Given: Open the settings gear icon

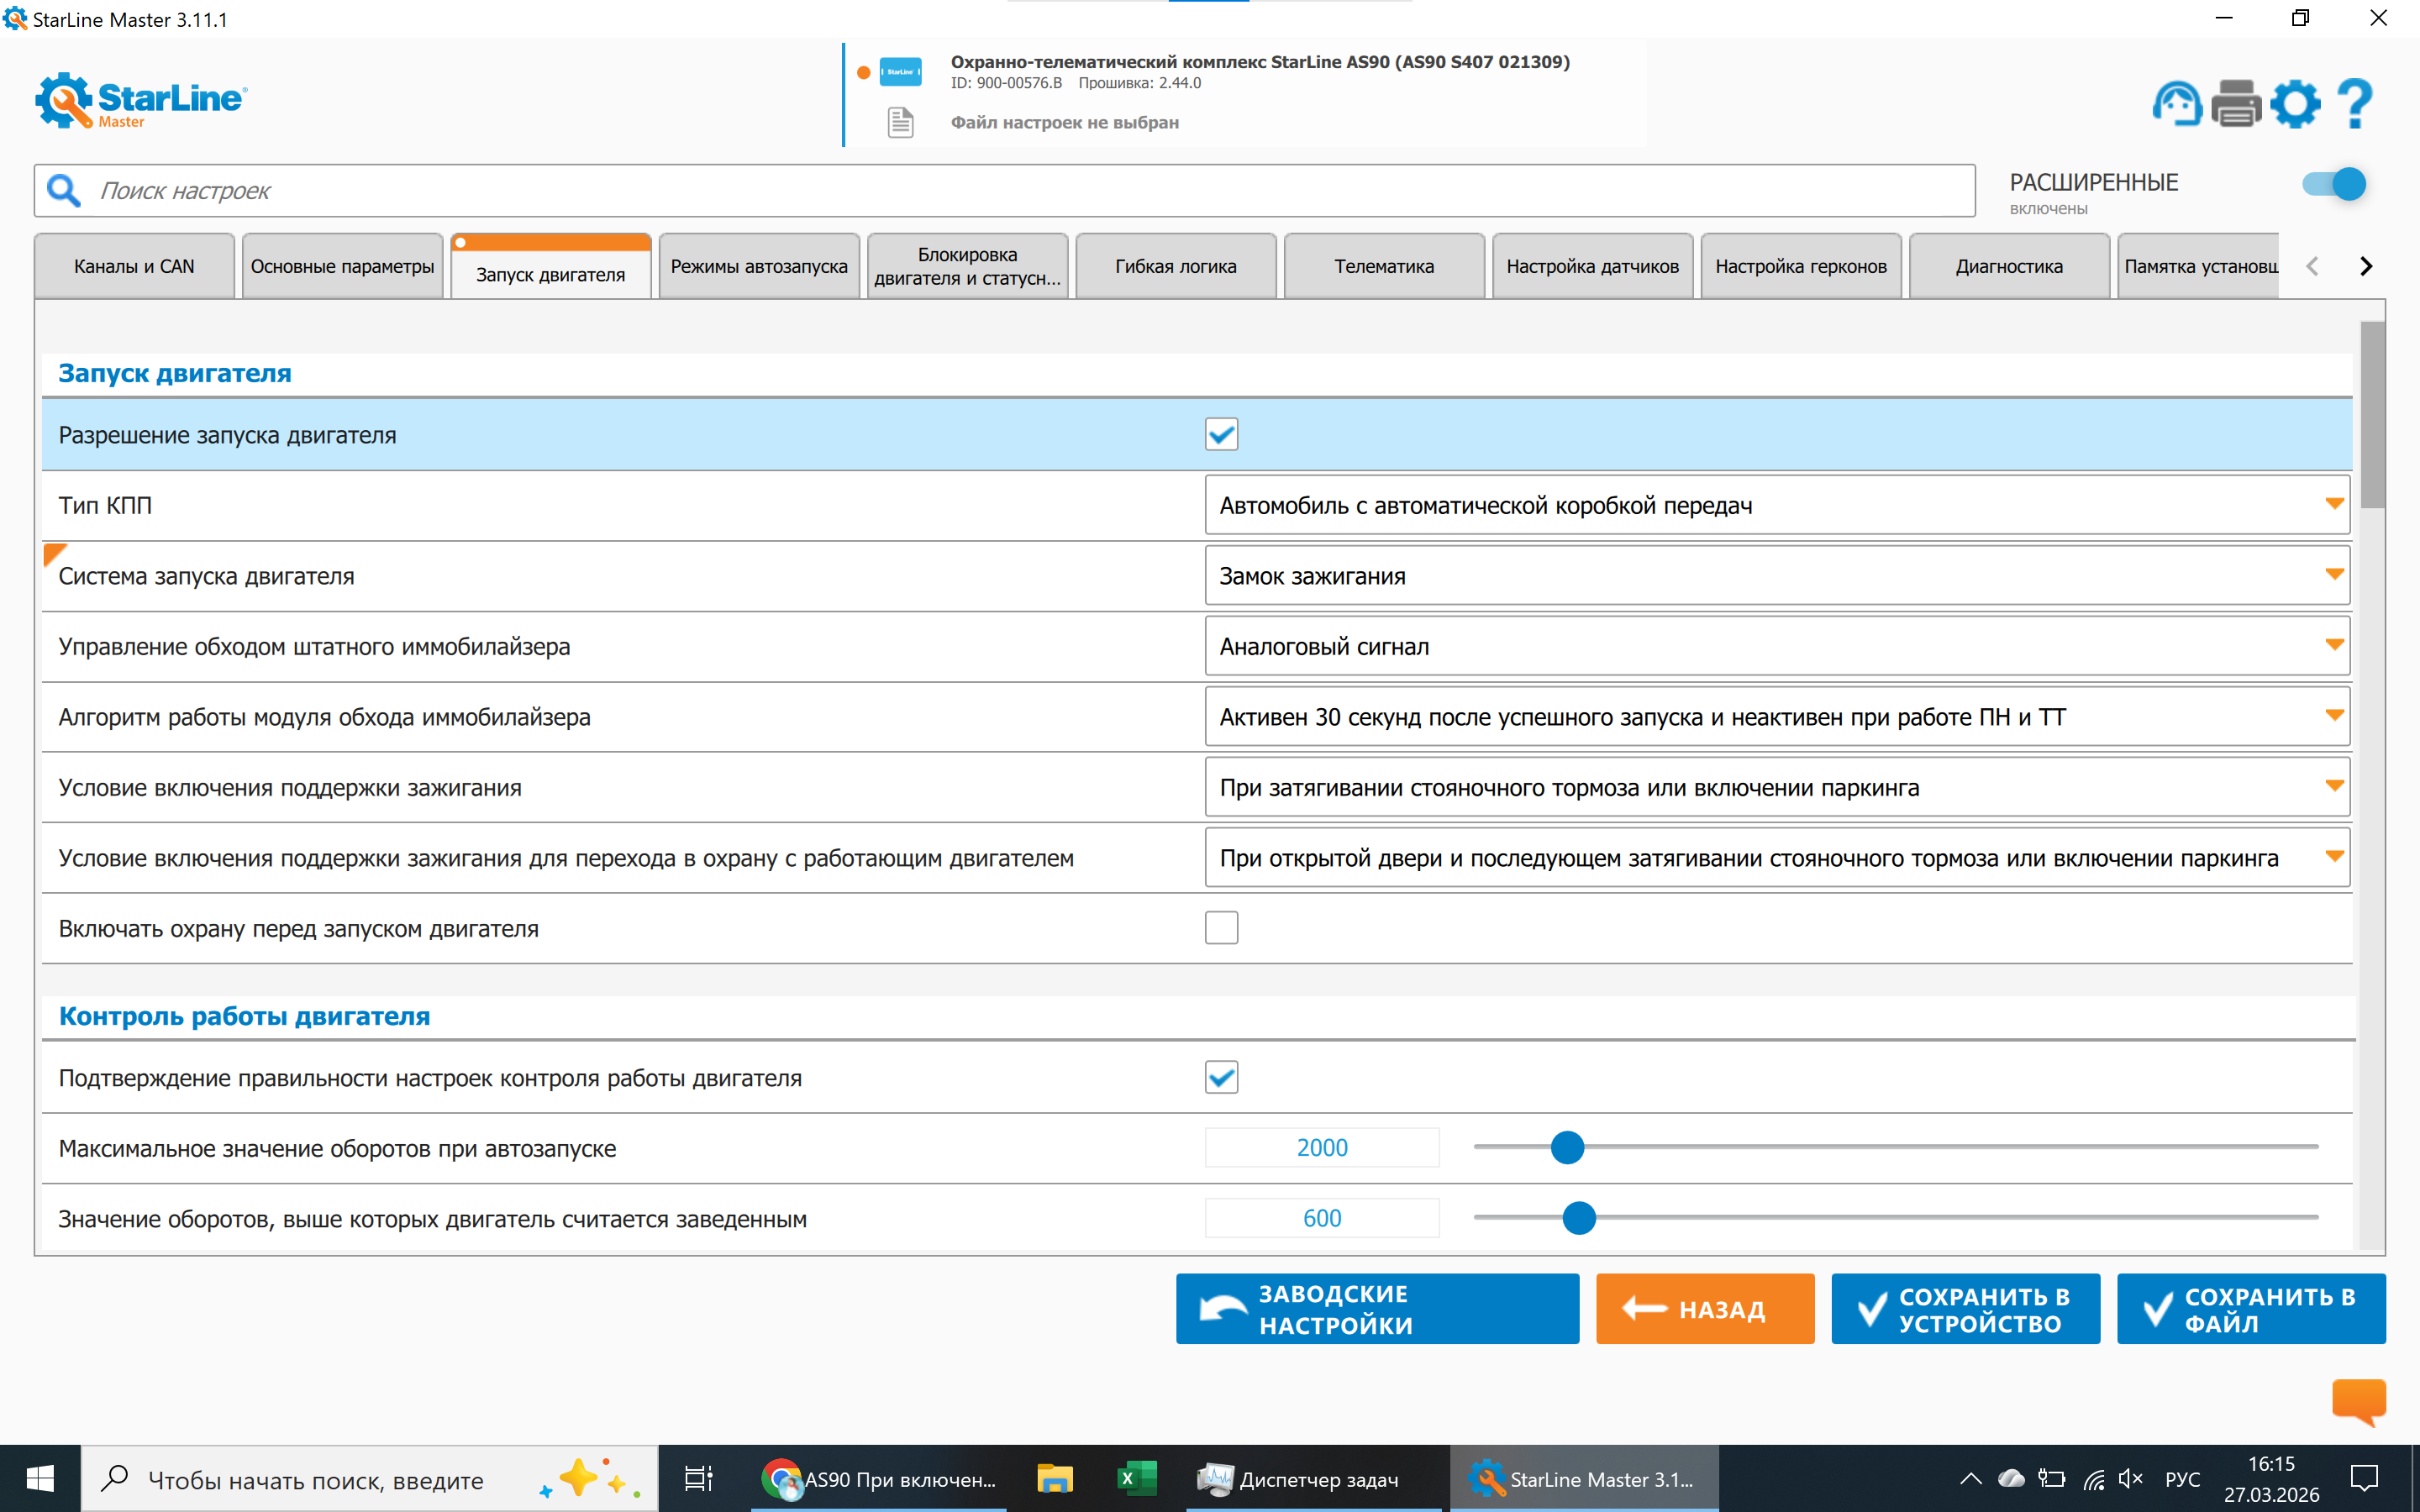Looking at the screenshot, I should point(2295,104).
